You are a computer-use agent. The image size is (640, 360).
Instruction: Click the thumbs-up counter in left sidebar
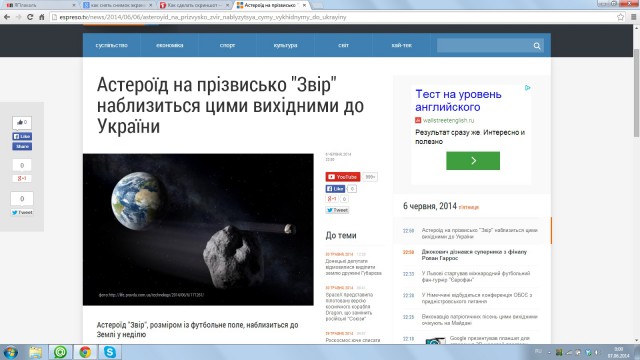(22, 122)
